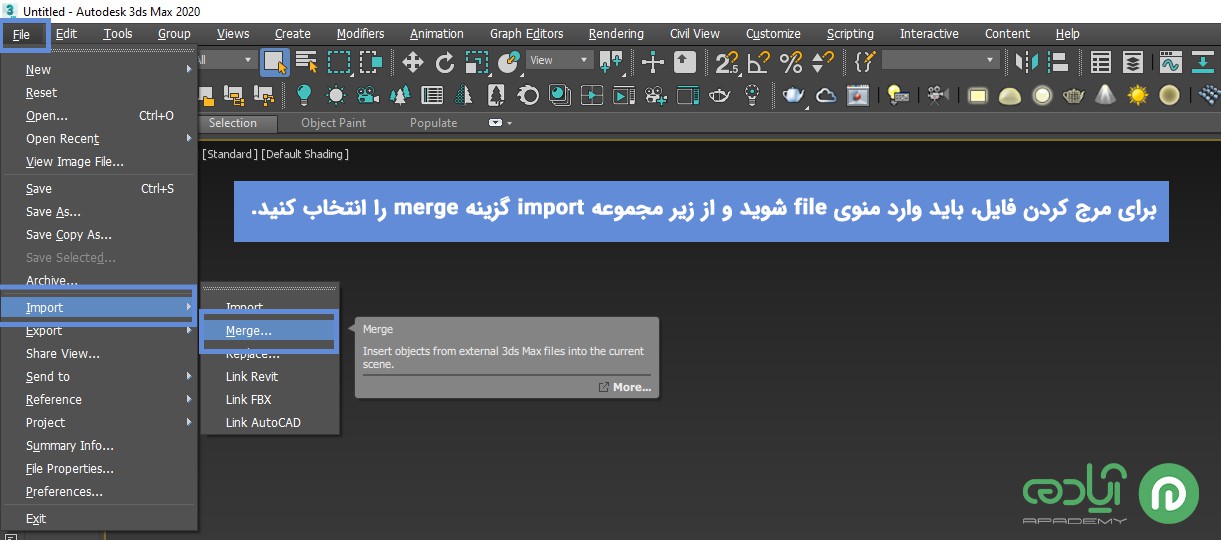The width and height of the screenshot is (1221, 540).
Task: Activate the Select Object tool
Action: pyautogui.click(x=275, y=62)
